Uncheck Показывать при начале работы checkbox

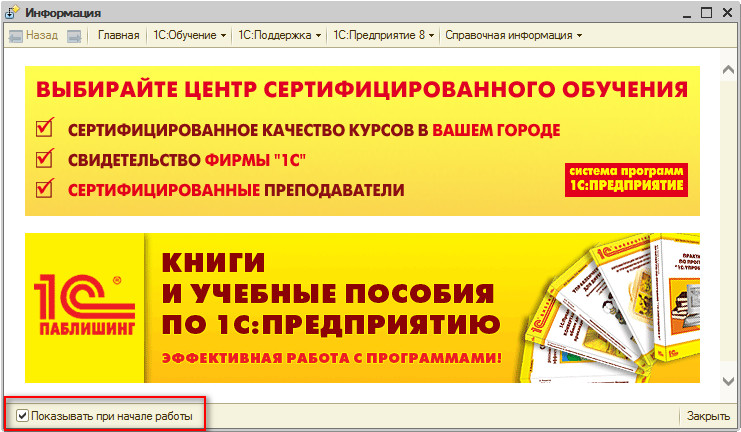point(22,416)
